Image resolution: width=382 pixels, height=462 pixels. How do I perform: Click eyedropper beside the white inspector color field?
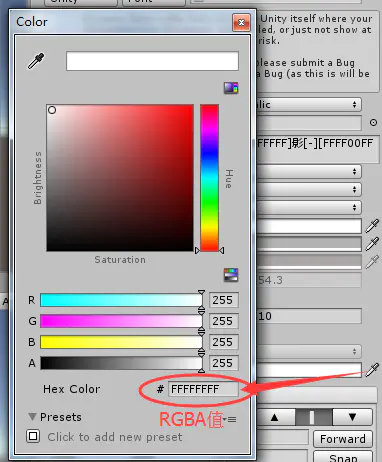click(x=372, y=226)
